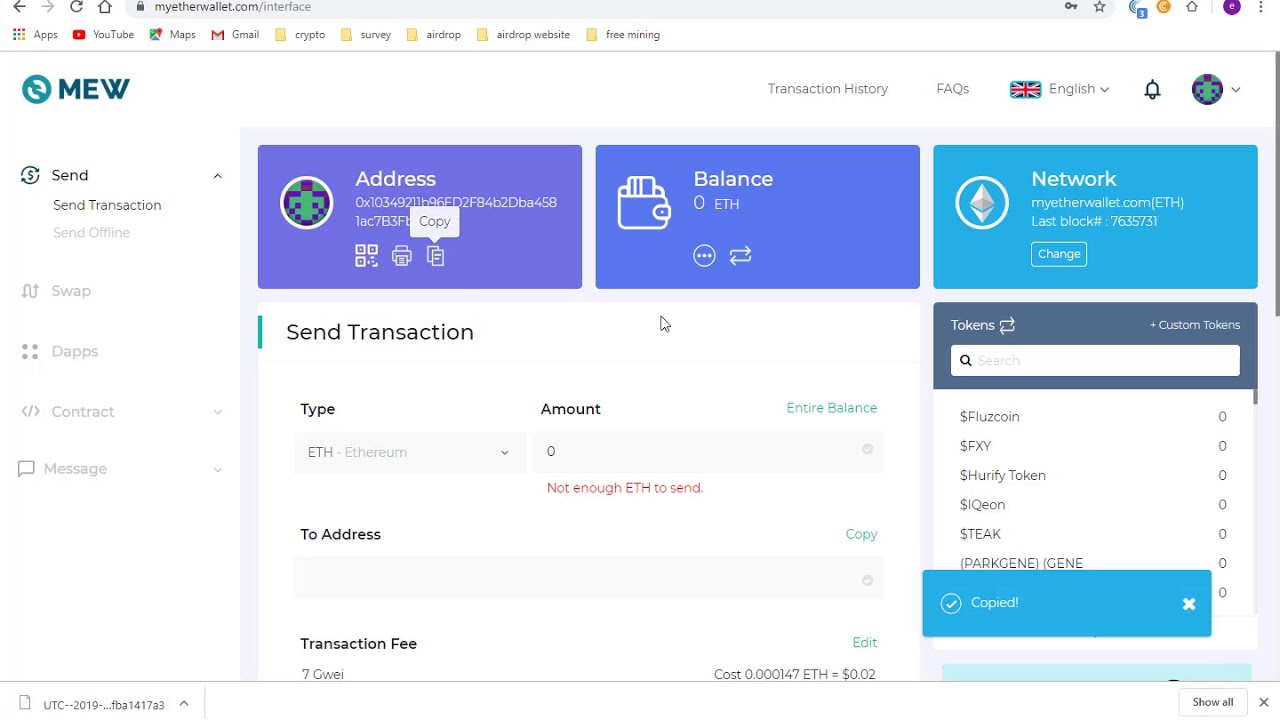Viewport: 1280px width, 720px height.
Task: Open the Chrome profile avatar
Action: pyautogui.click(x=1232, y=7)
